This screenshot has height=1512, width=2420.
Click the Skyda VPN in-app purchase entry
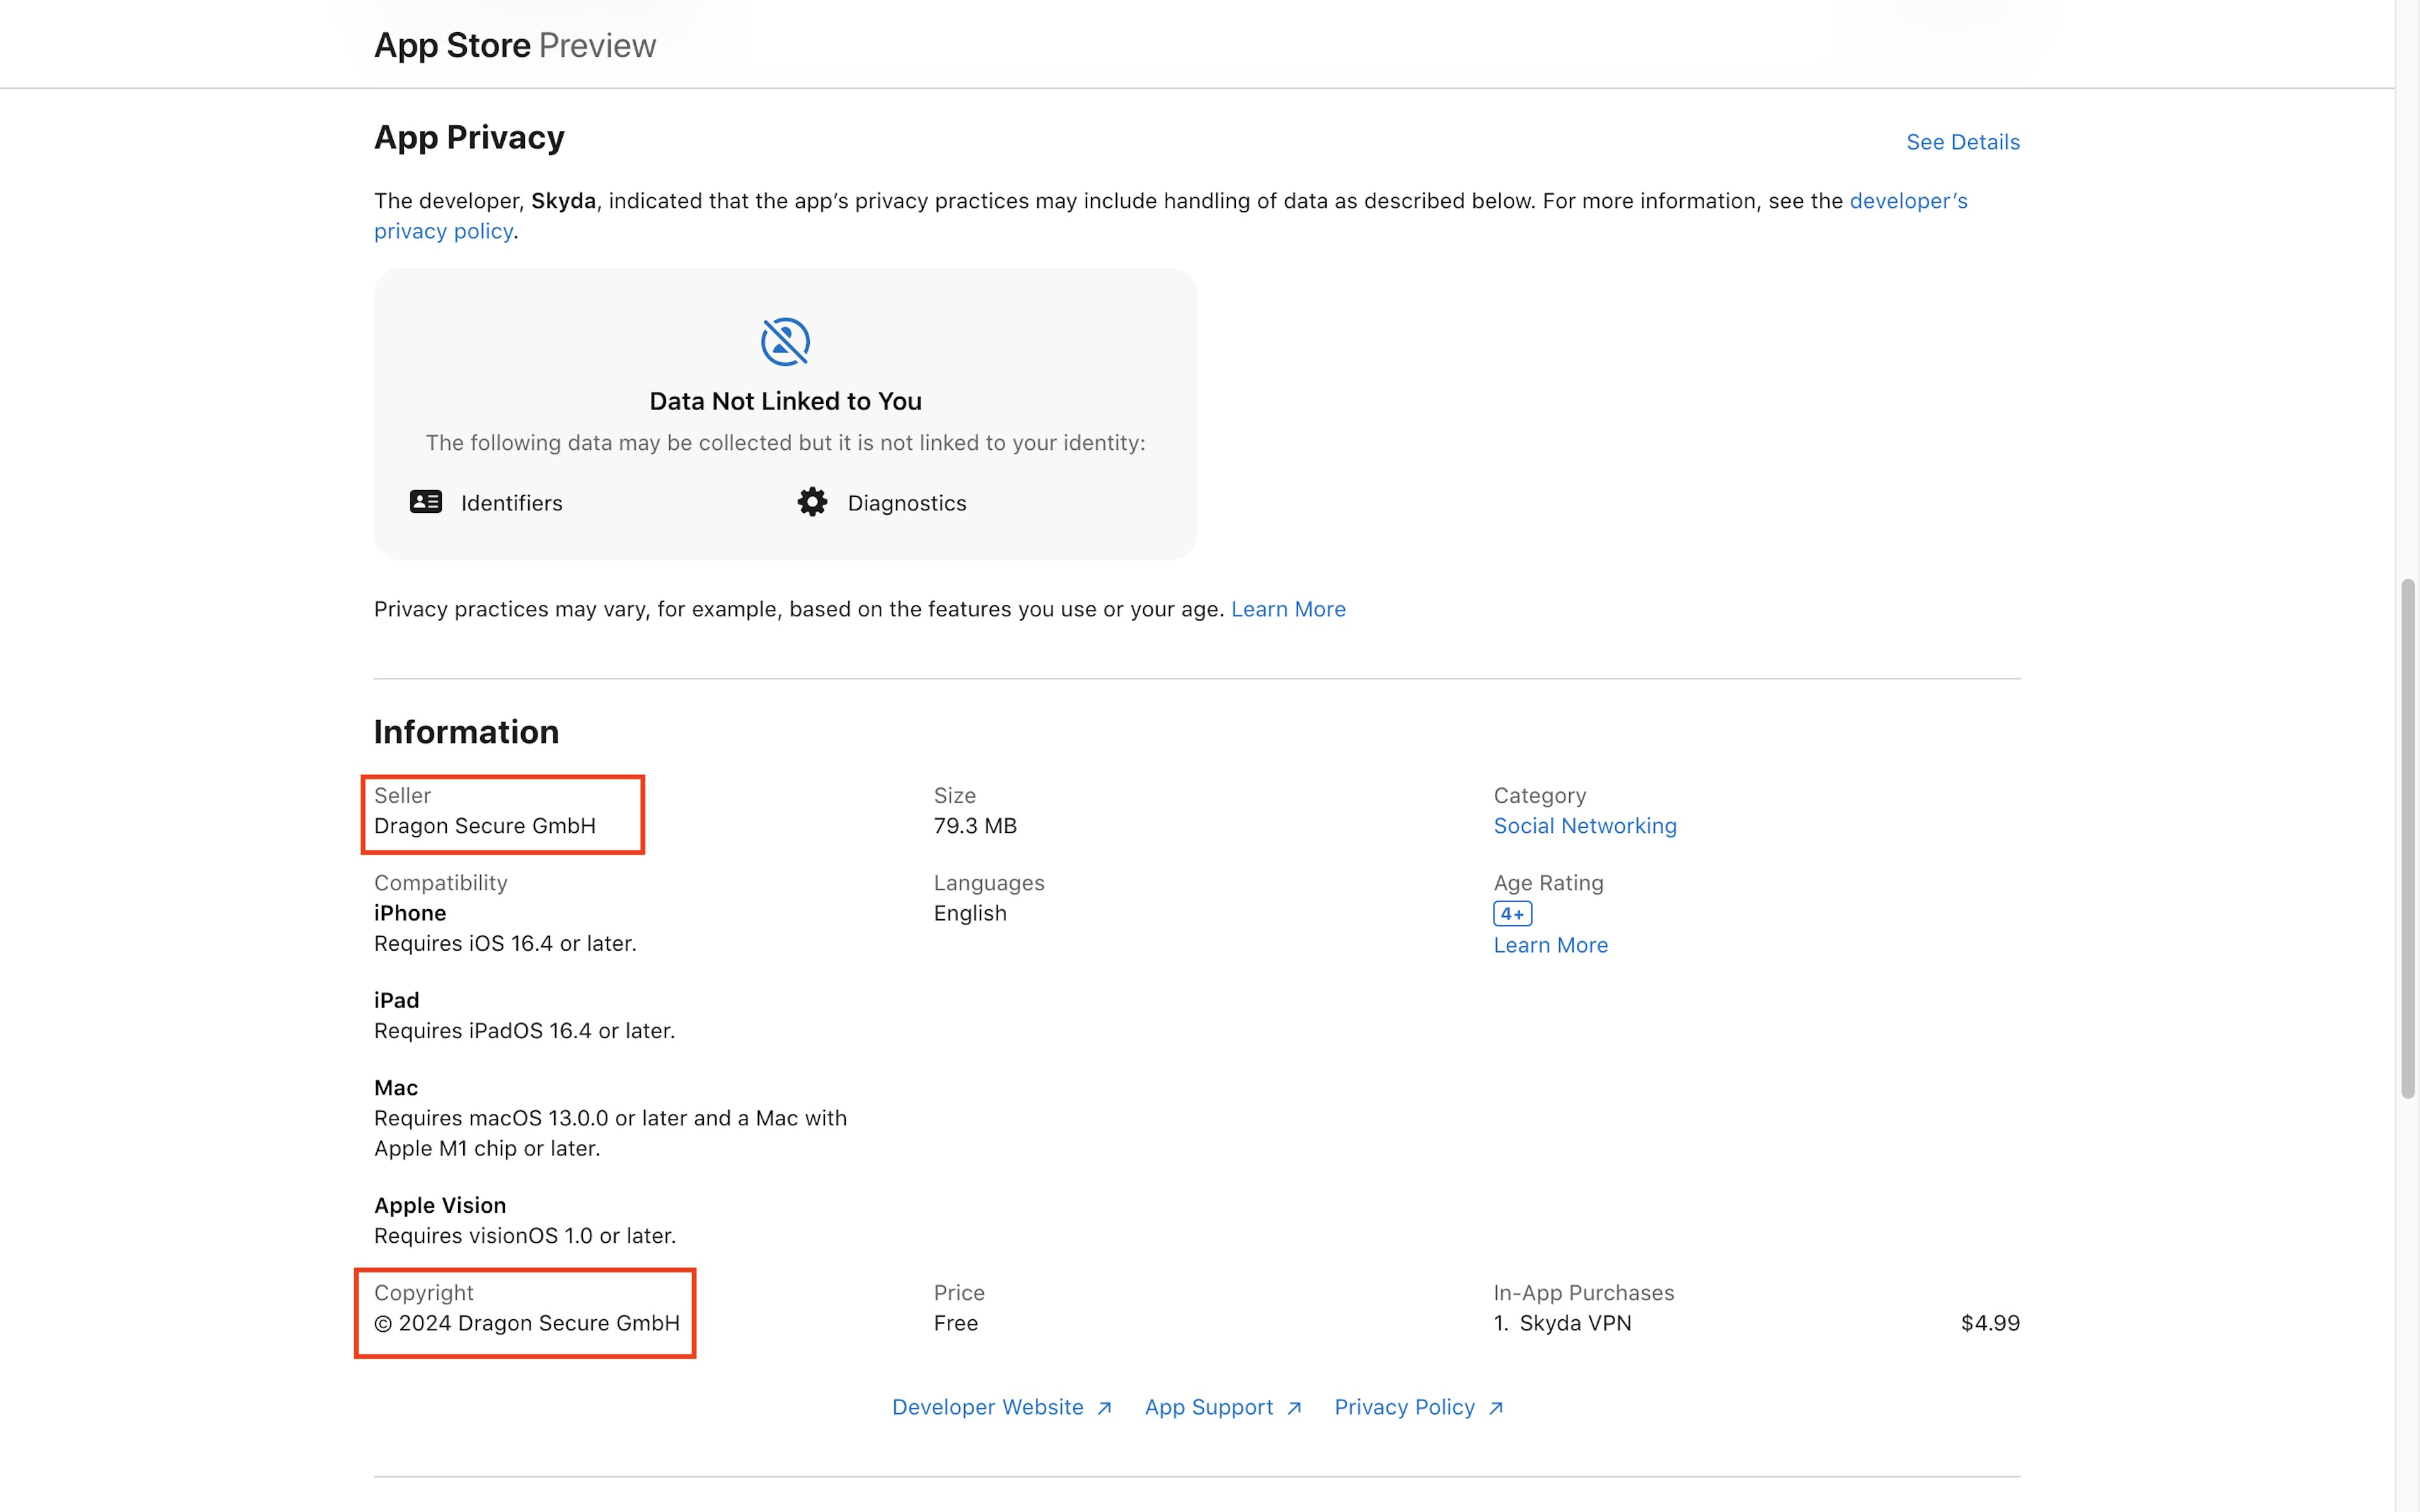[x=1574, y=1323]
